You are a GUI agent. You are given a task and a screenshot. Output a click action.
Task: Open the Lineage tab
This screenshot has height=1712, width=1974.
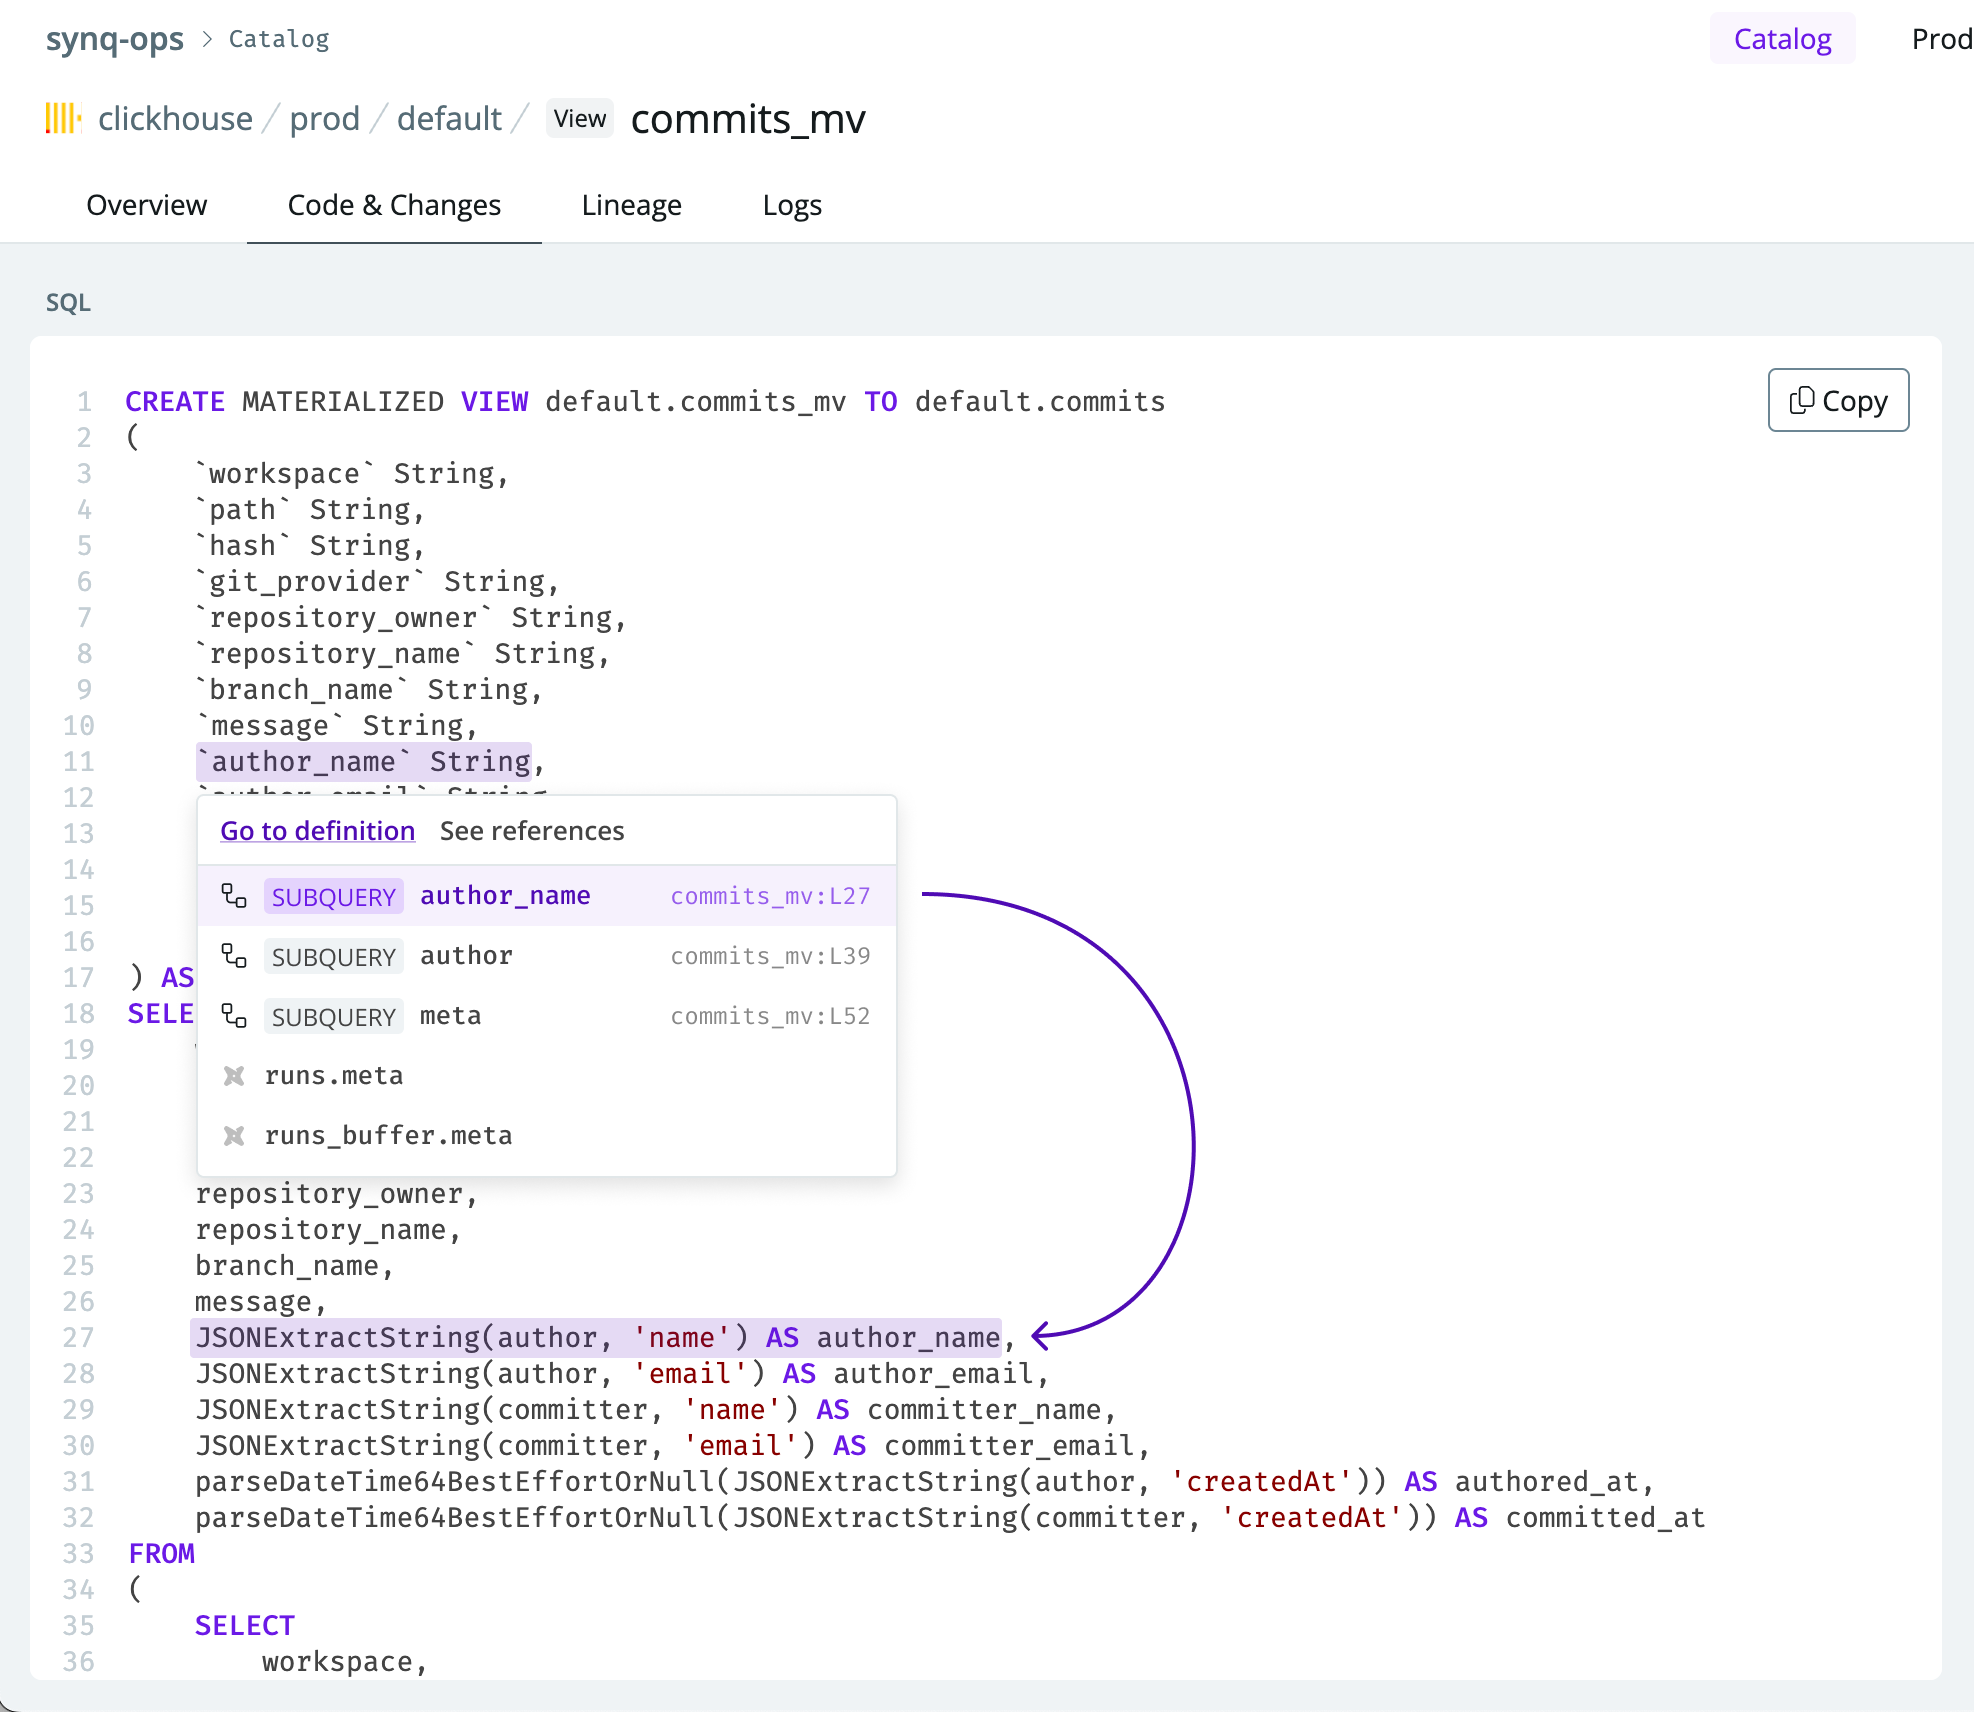click(x=631, y=205)
